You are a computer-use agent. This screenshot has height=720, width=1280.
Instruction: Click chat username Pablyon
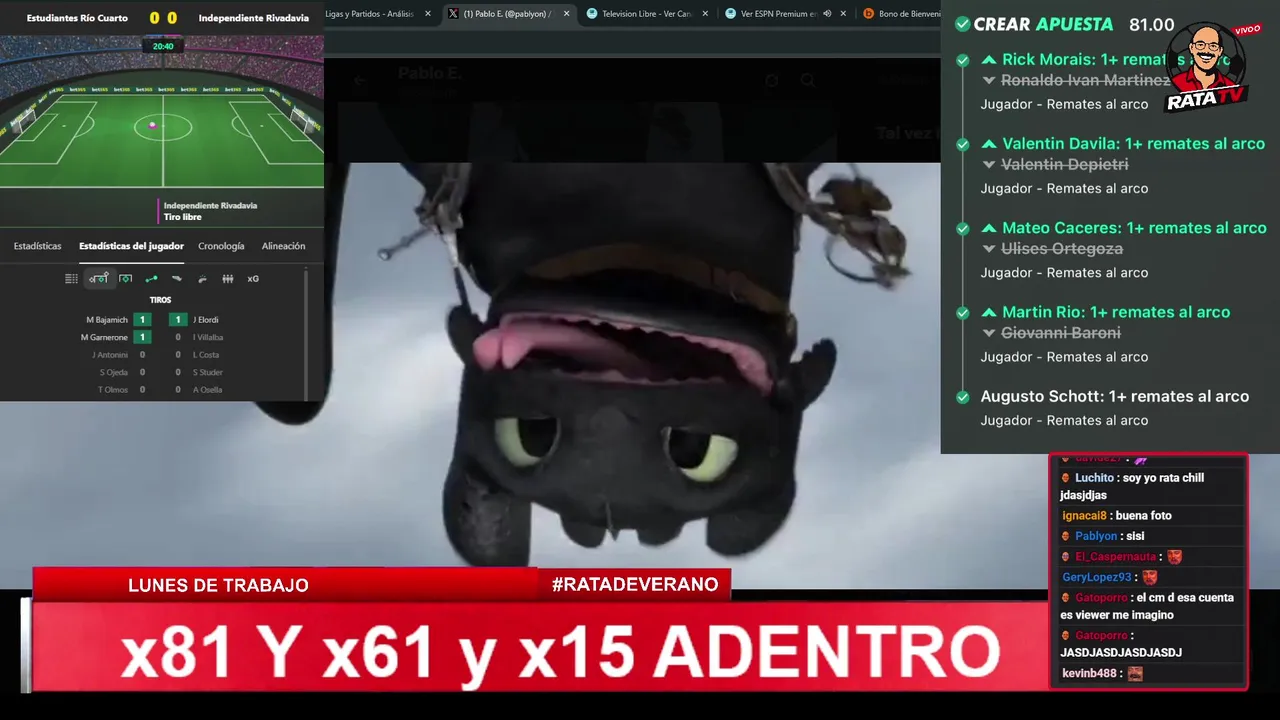1096,536
